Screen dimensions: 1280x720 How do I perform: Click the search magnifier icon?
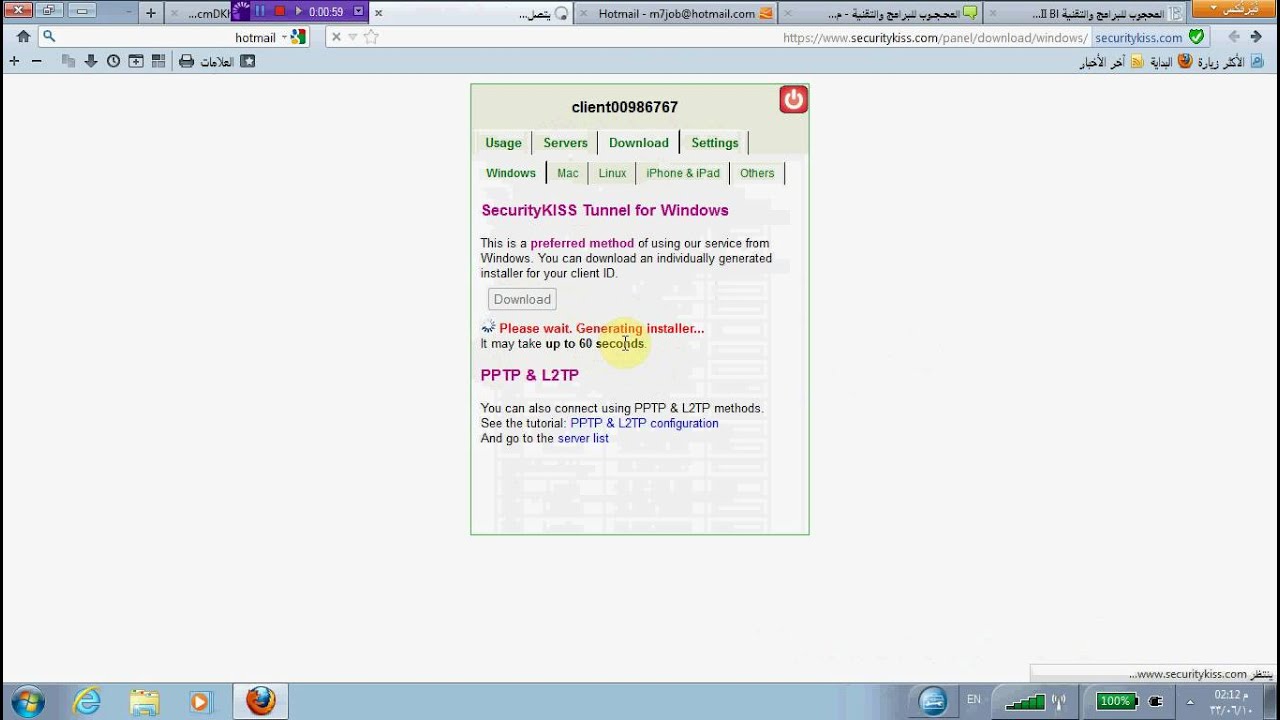tap(48, 37)
